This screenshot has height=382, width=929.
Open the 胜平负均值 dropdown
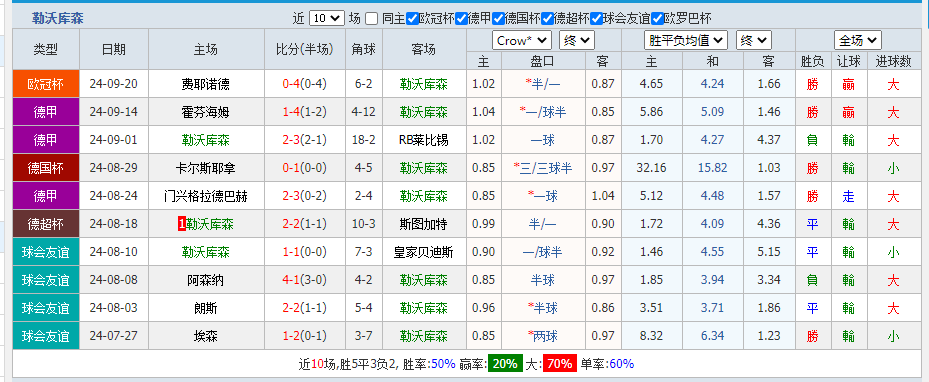[x=686, y=40]
